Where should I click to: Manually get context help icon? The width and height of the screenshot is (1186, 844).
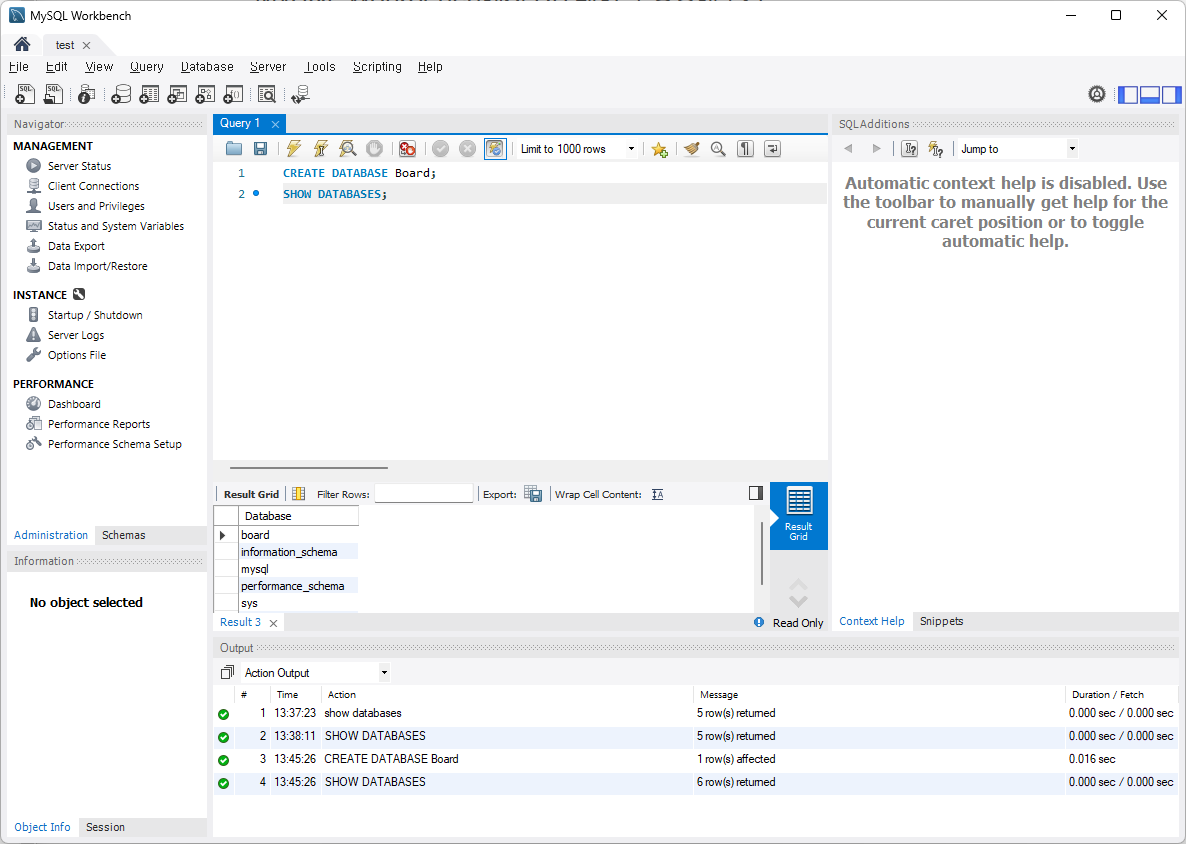(909, 149)
